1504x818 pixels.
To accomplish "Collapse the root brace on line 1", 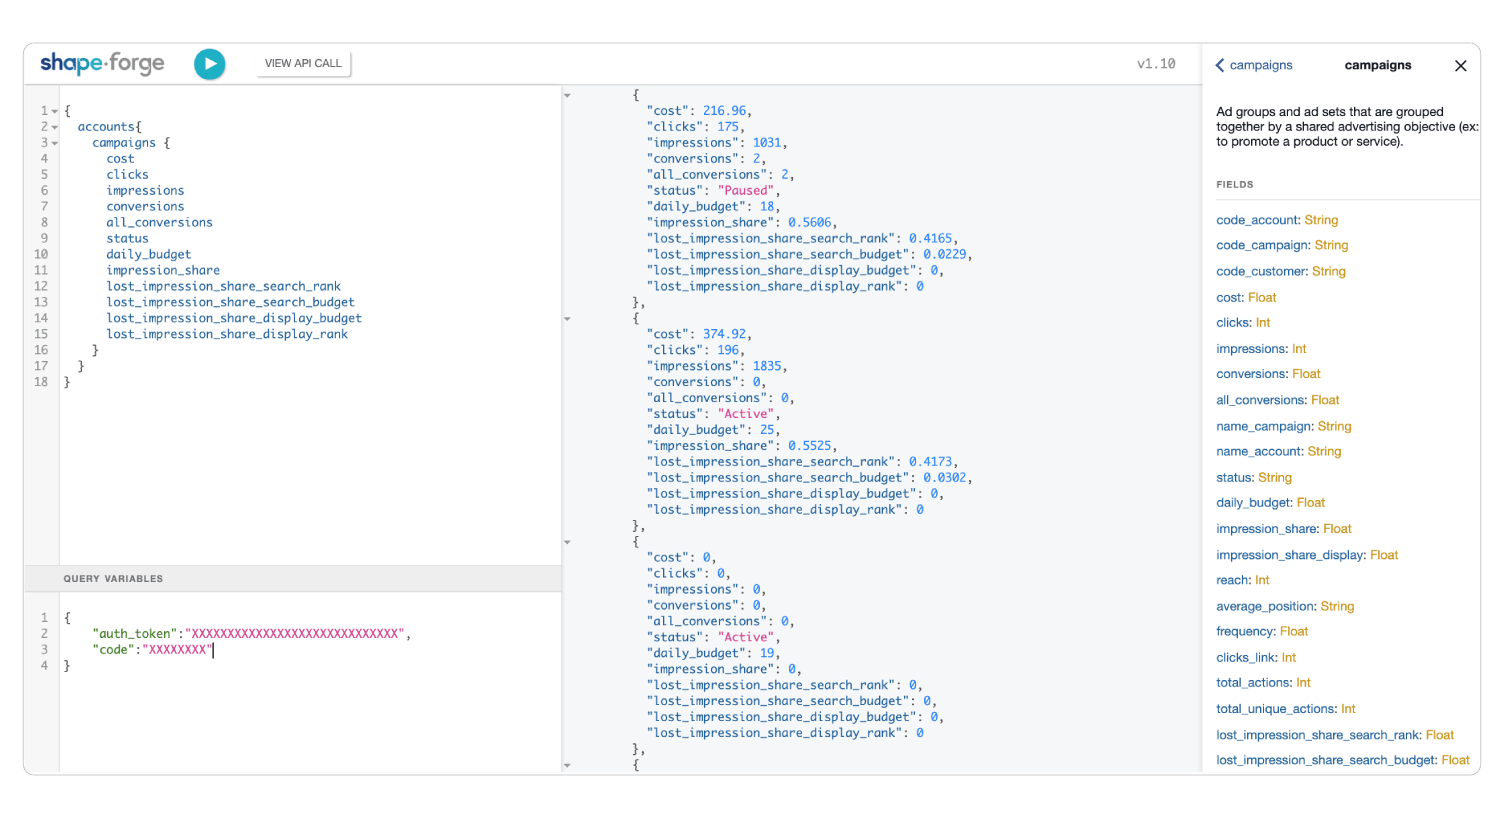I will pos(55,111).
